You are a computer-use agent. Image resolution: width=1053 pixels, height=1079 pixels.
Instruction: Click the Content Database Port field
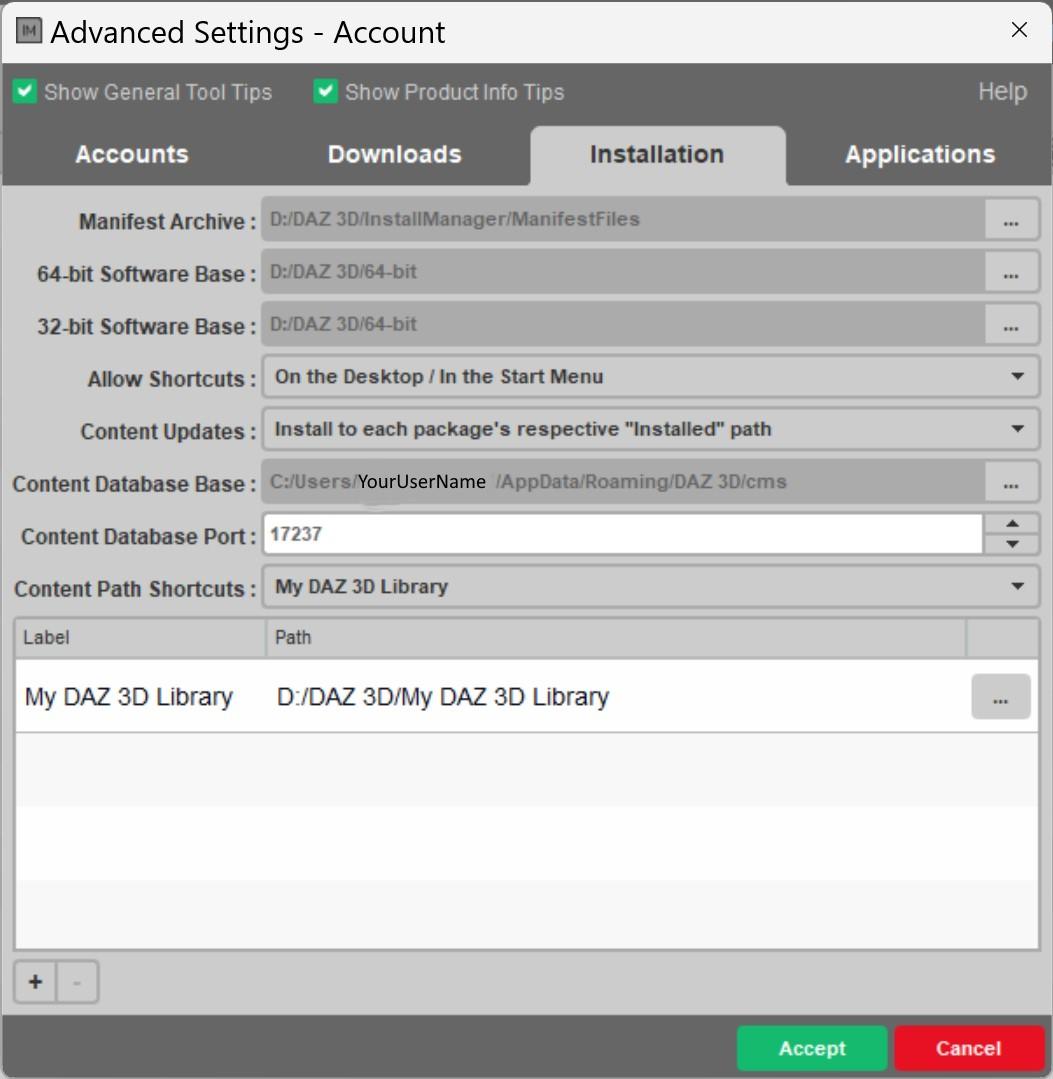[623, 534]
